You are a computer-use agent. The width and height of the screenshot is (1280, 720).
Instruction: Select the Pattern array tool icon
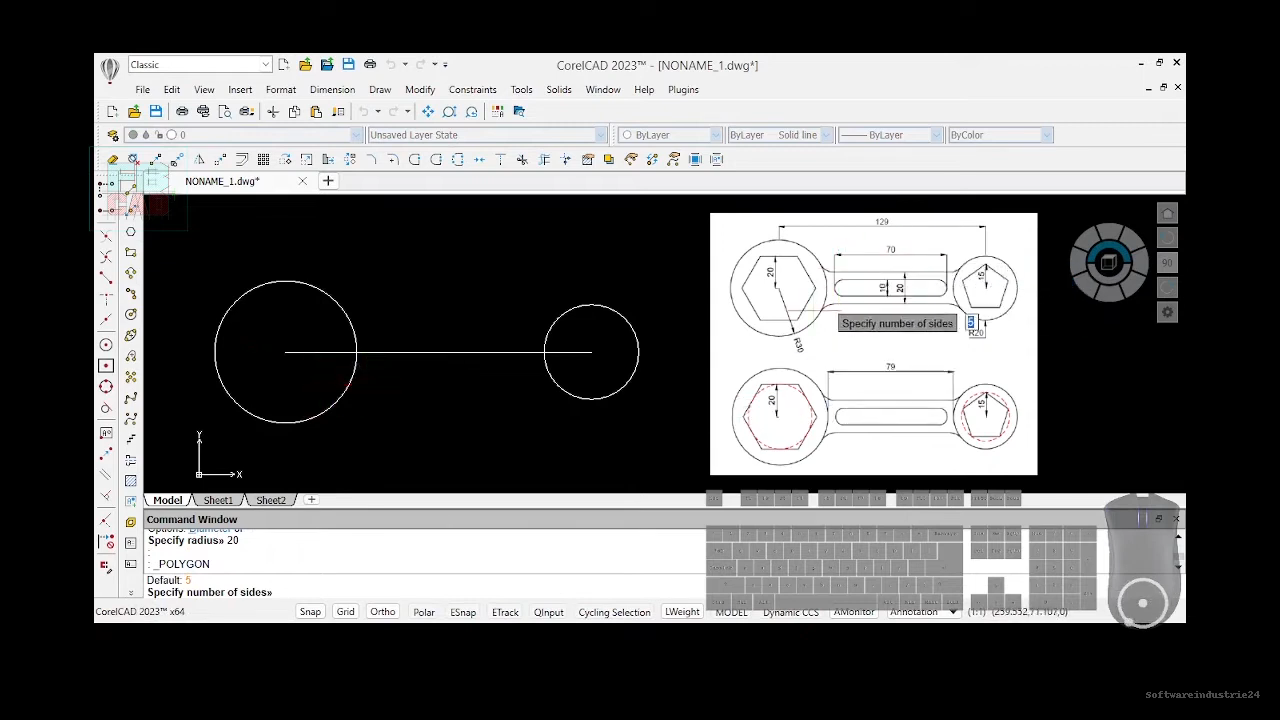(263, 160)
